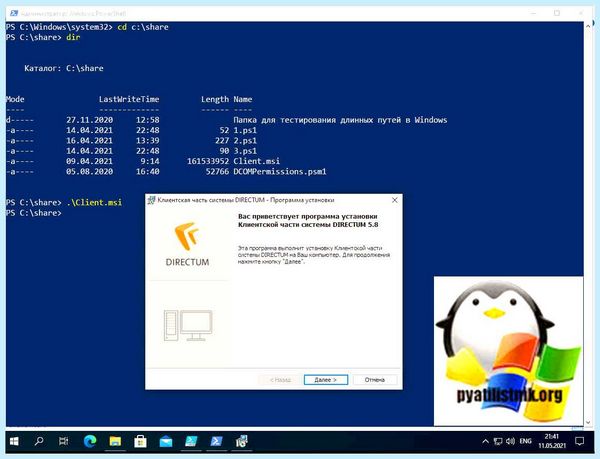
Task: Open the notification center icon
Action: pos(580,442)
